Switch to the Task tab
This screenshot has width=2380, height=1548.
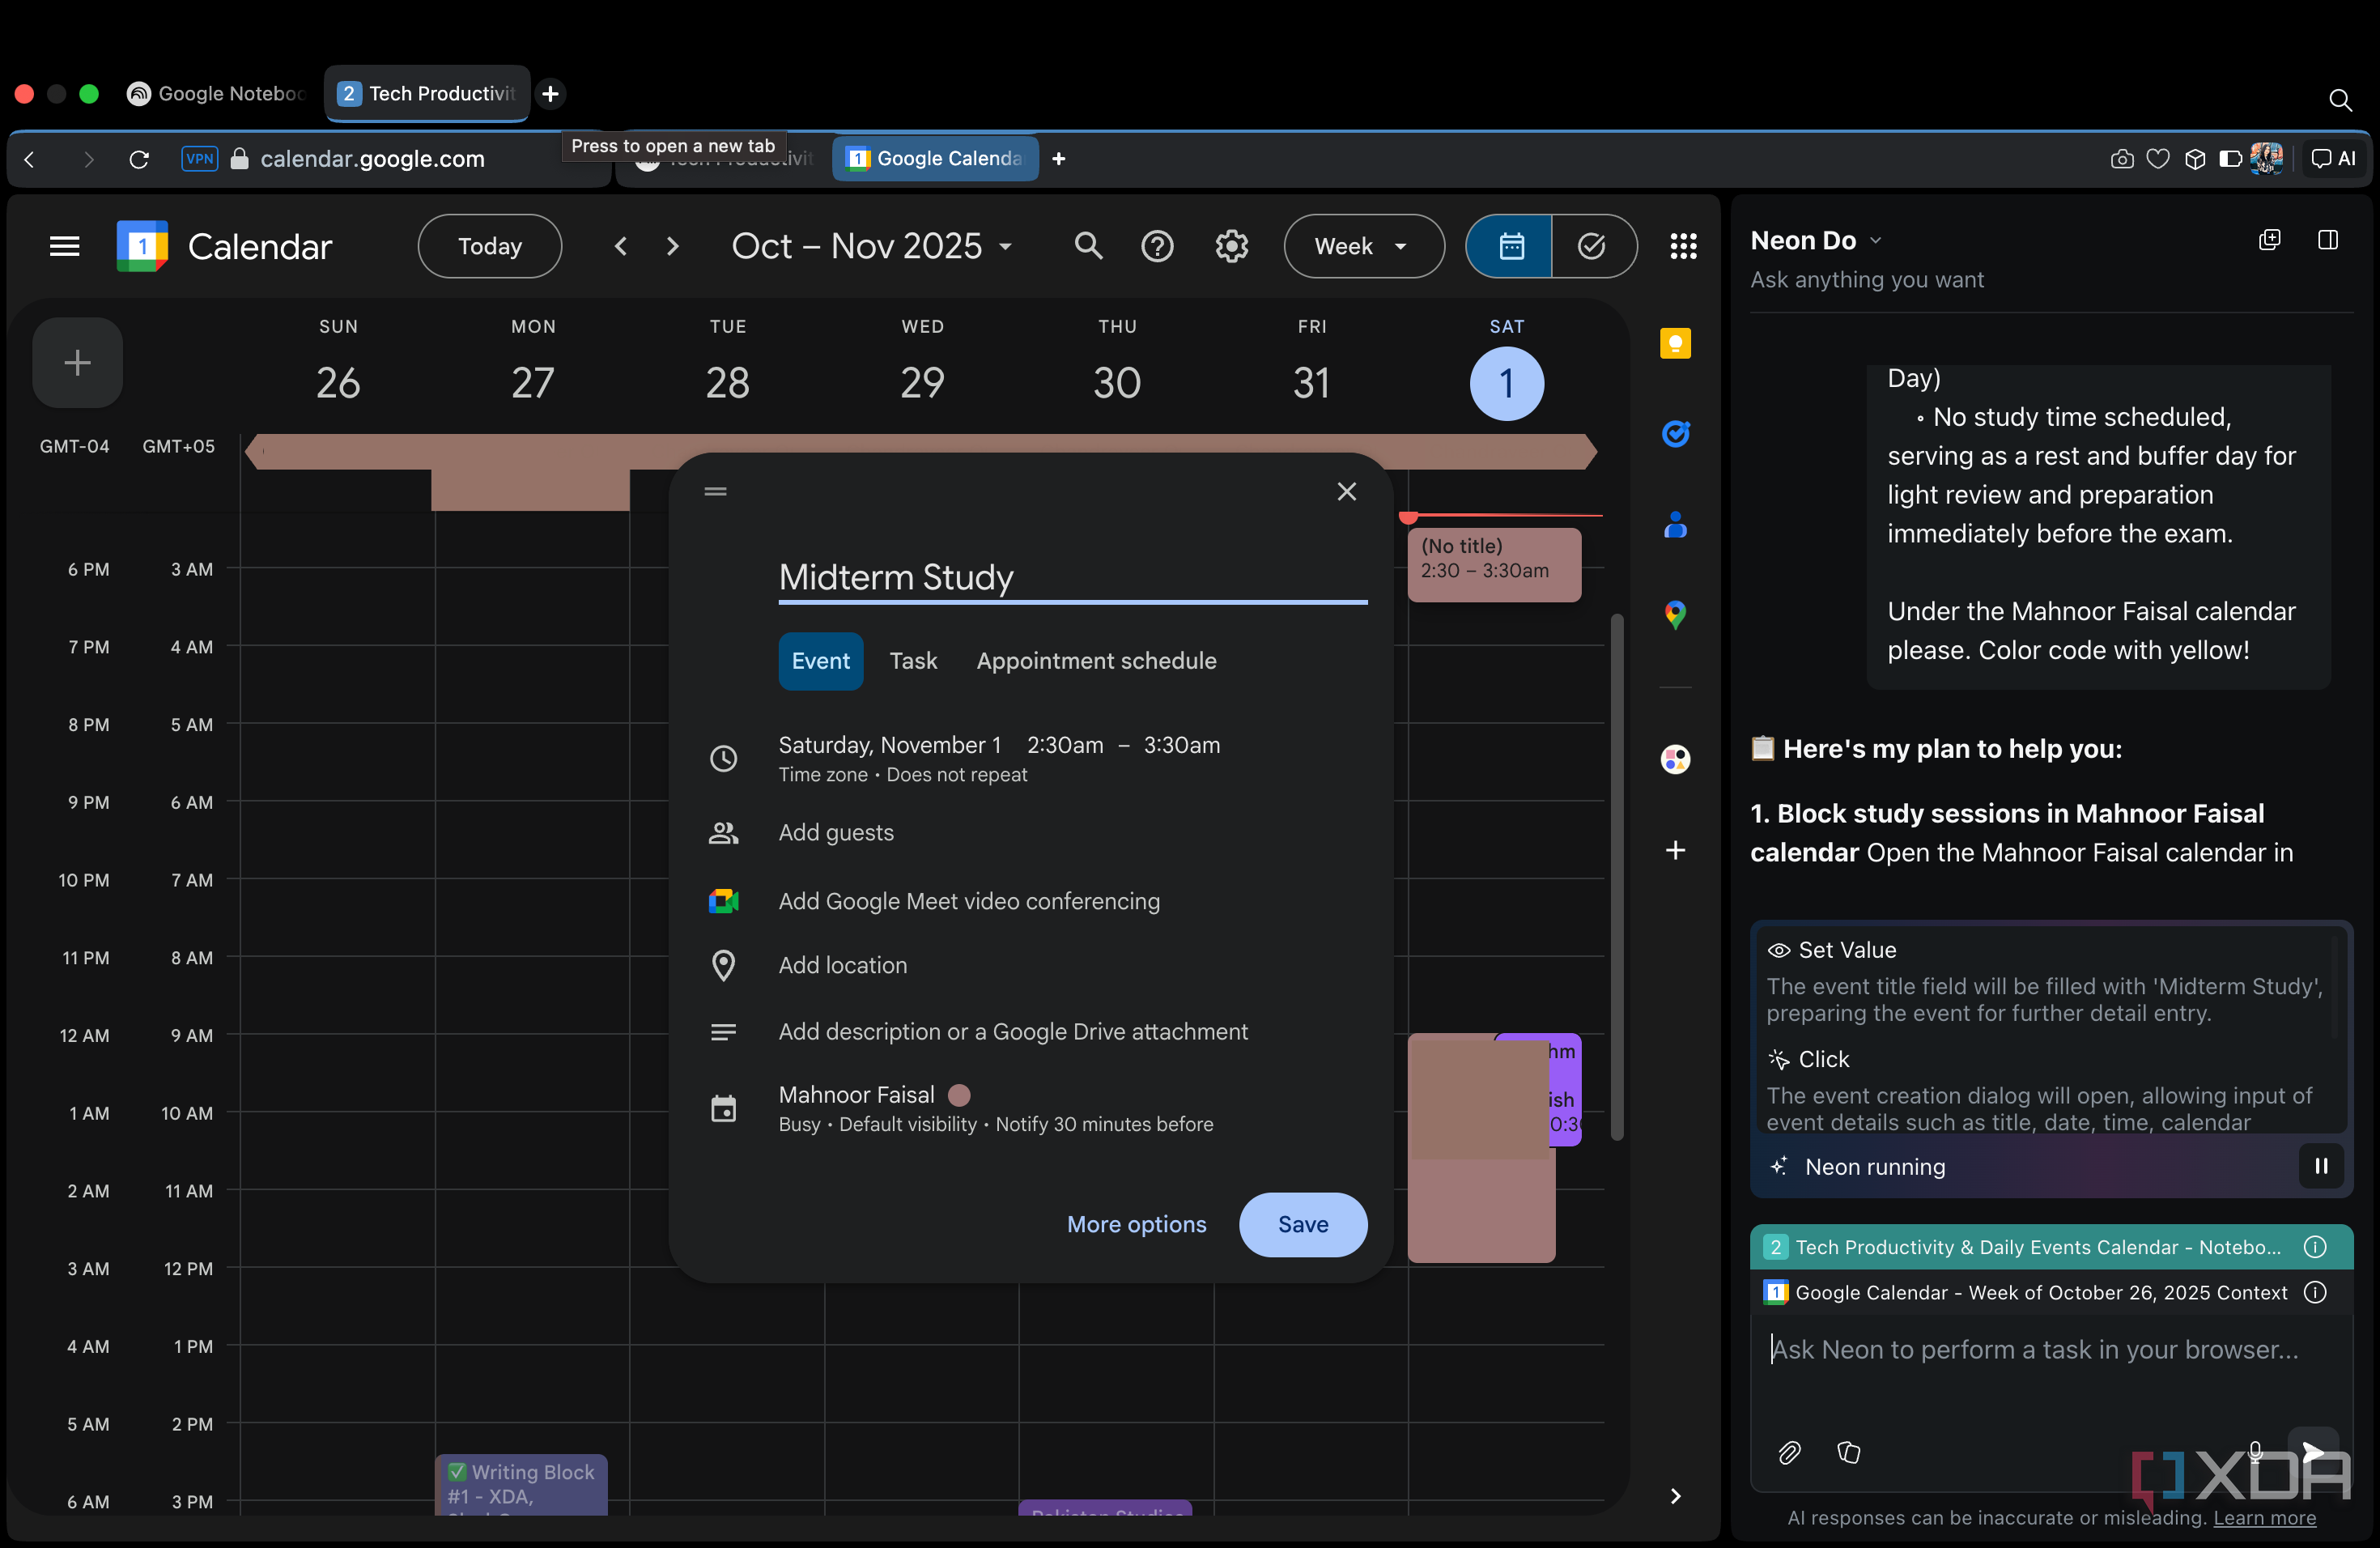[x=913, y=661]
